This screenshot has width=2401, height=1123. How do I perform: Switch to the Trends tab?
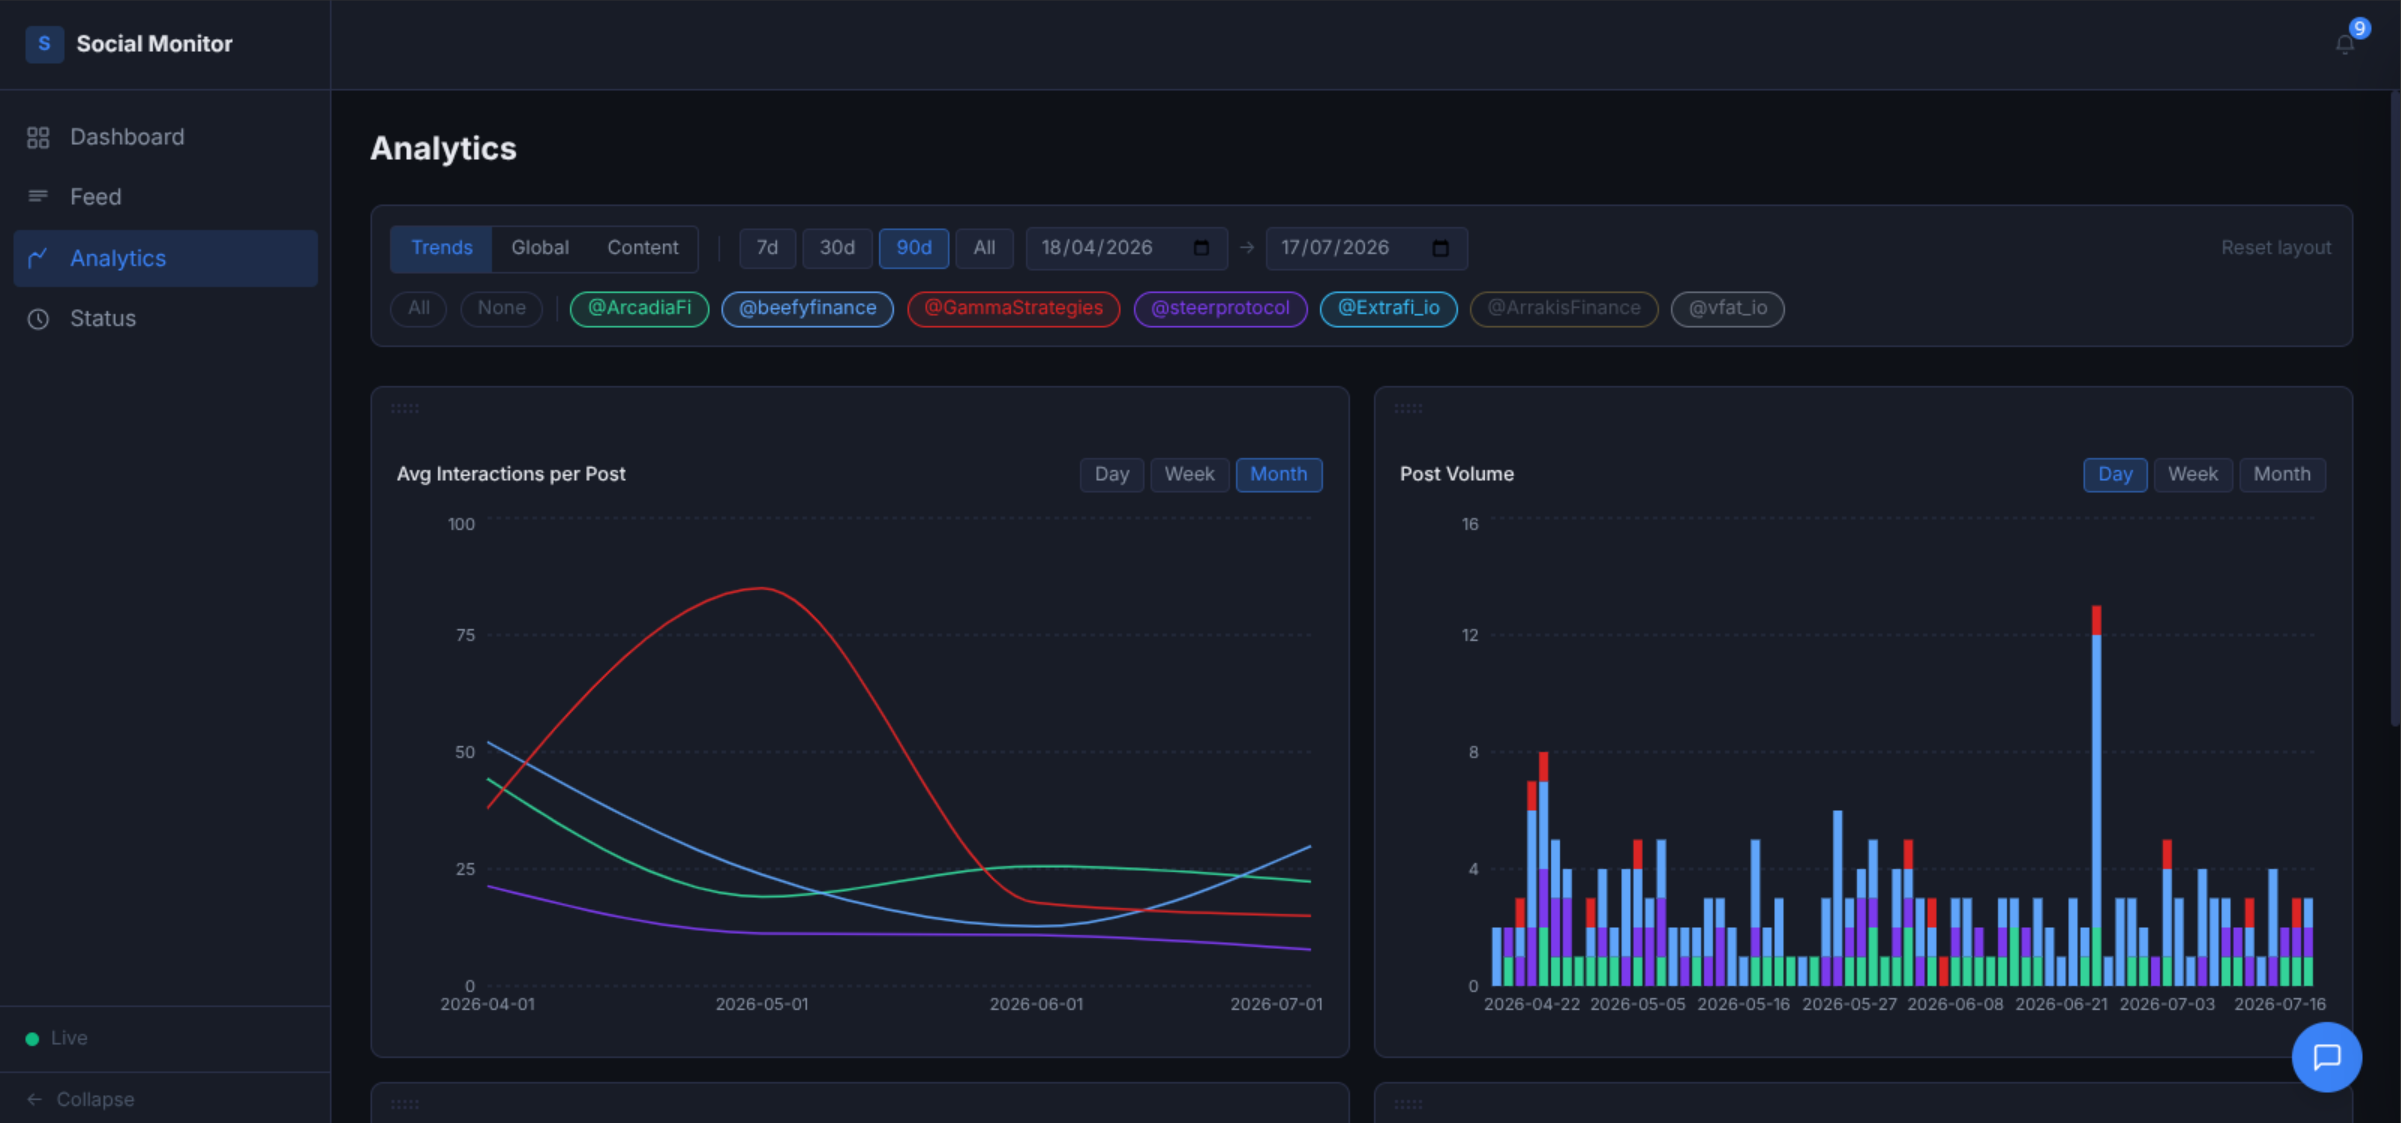(x=441, y=248)
